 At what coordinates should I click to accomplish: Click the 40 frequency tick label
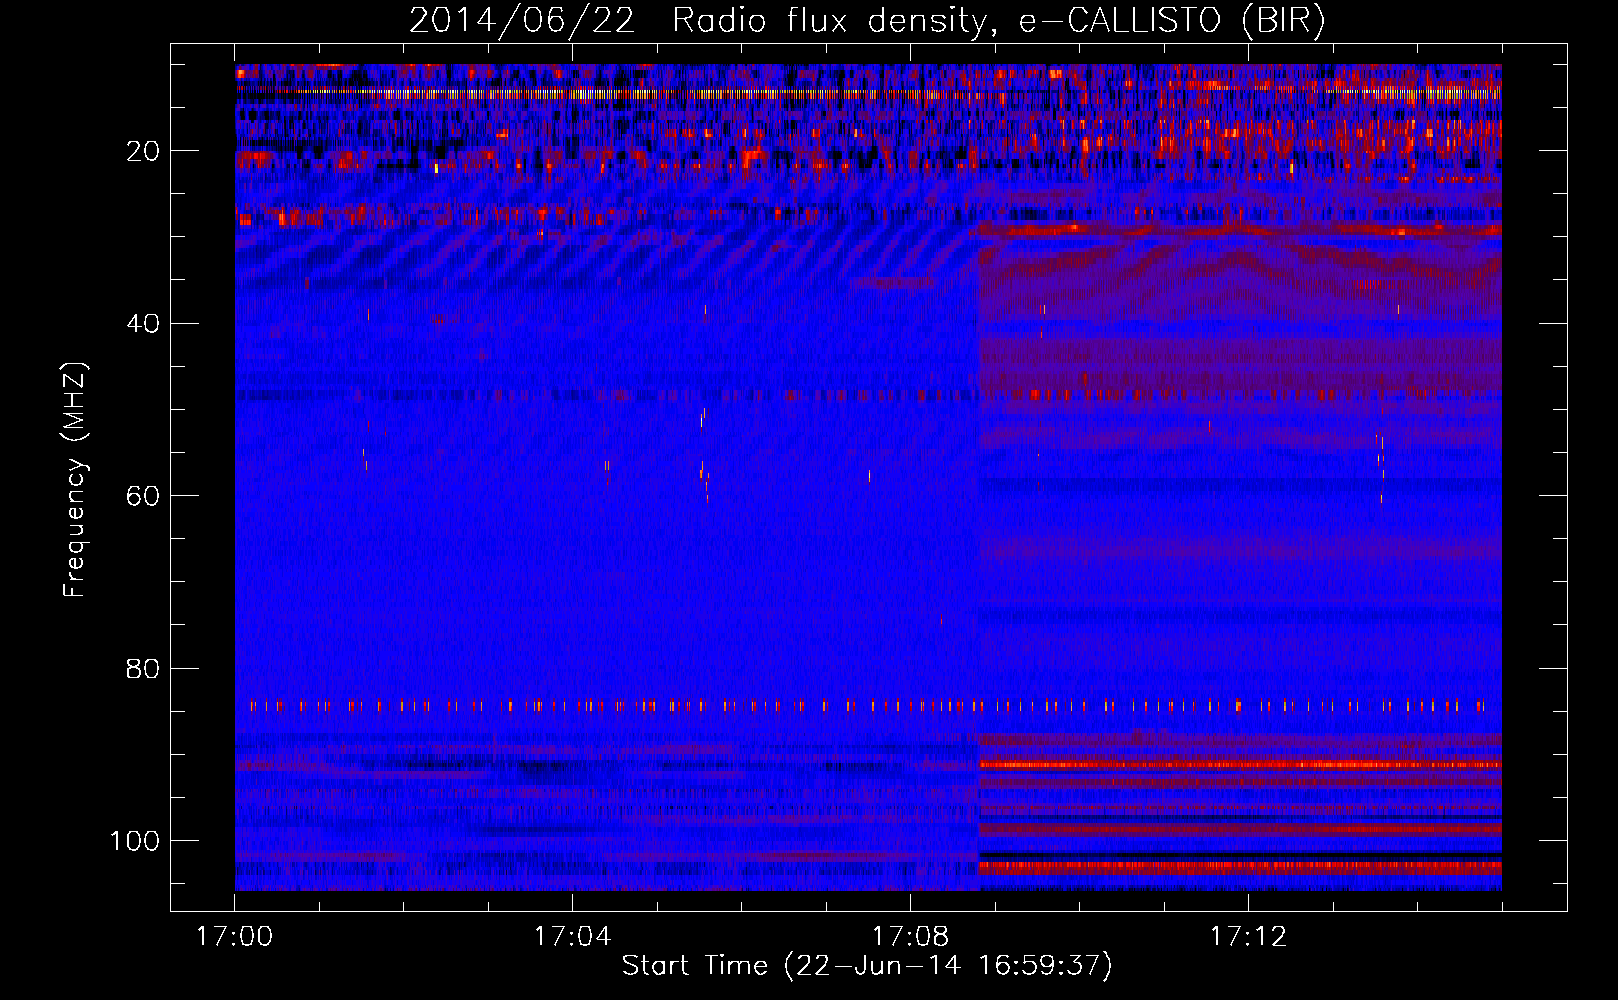[x=143, y=324]
